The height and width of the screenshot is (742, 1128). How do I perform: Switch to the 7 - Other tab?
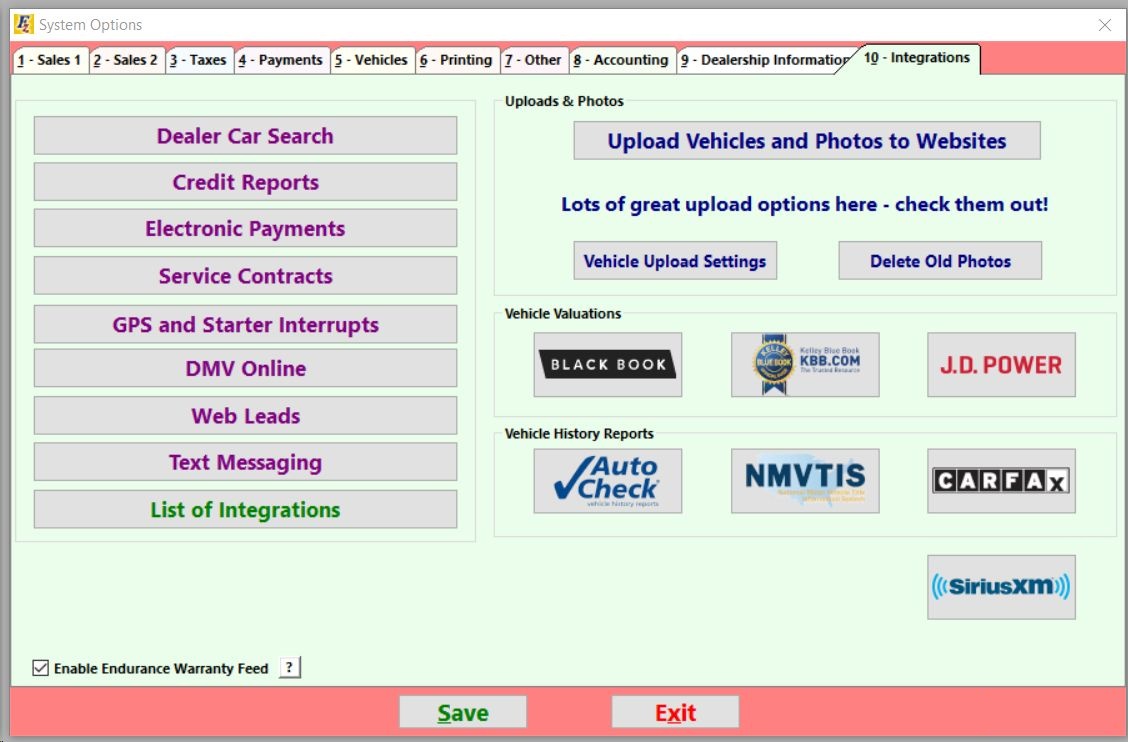point(534,60)
